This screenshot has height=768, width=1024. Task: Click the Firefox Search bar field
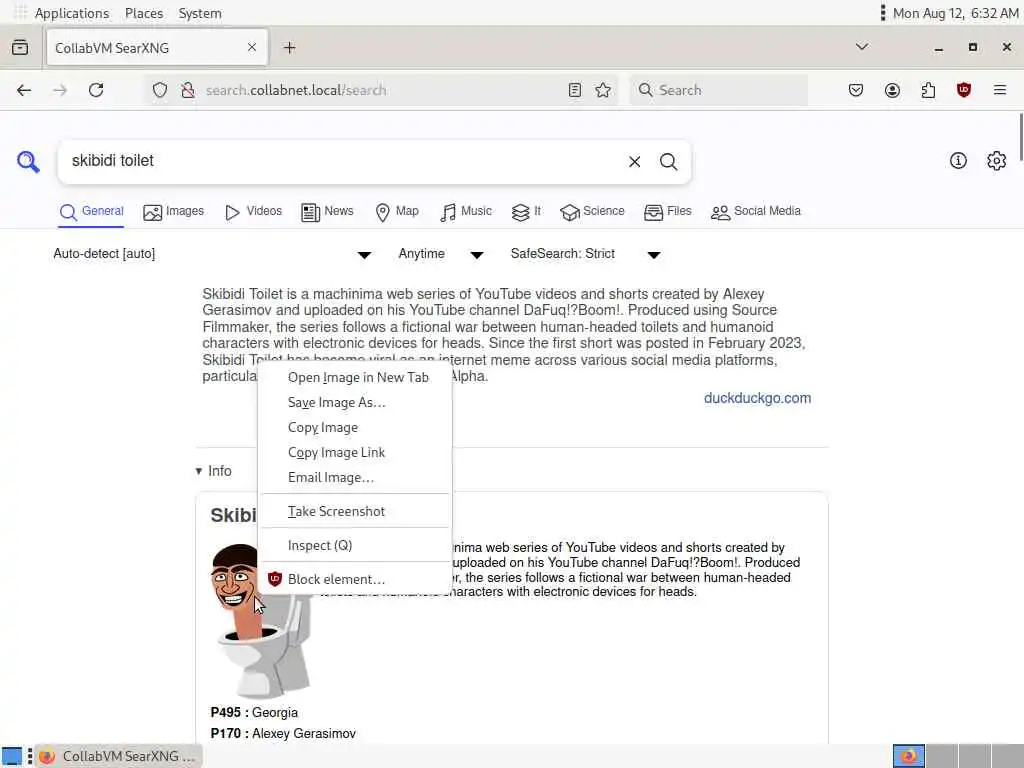pos(718,90)
